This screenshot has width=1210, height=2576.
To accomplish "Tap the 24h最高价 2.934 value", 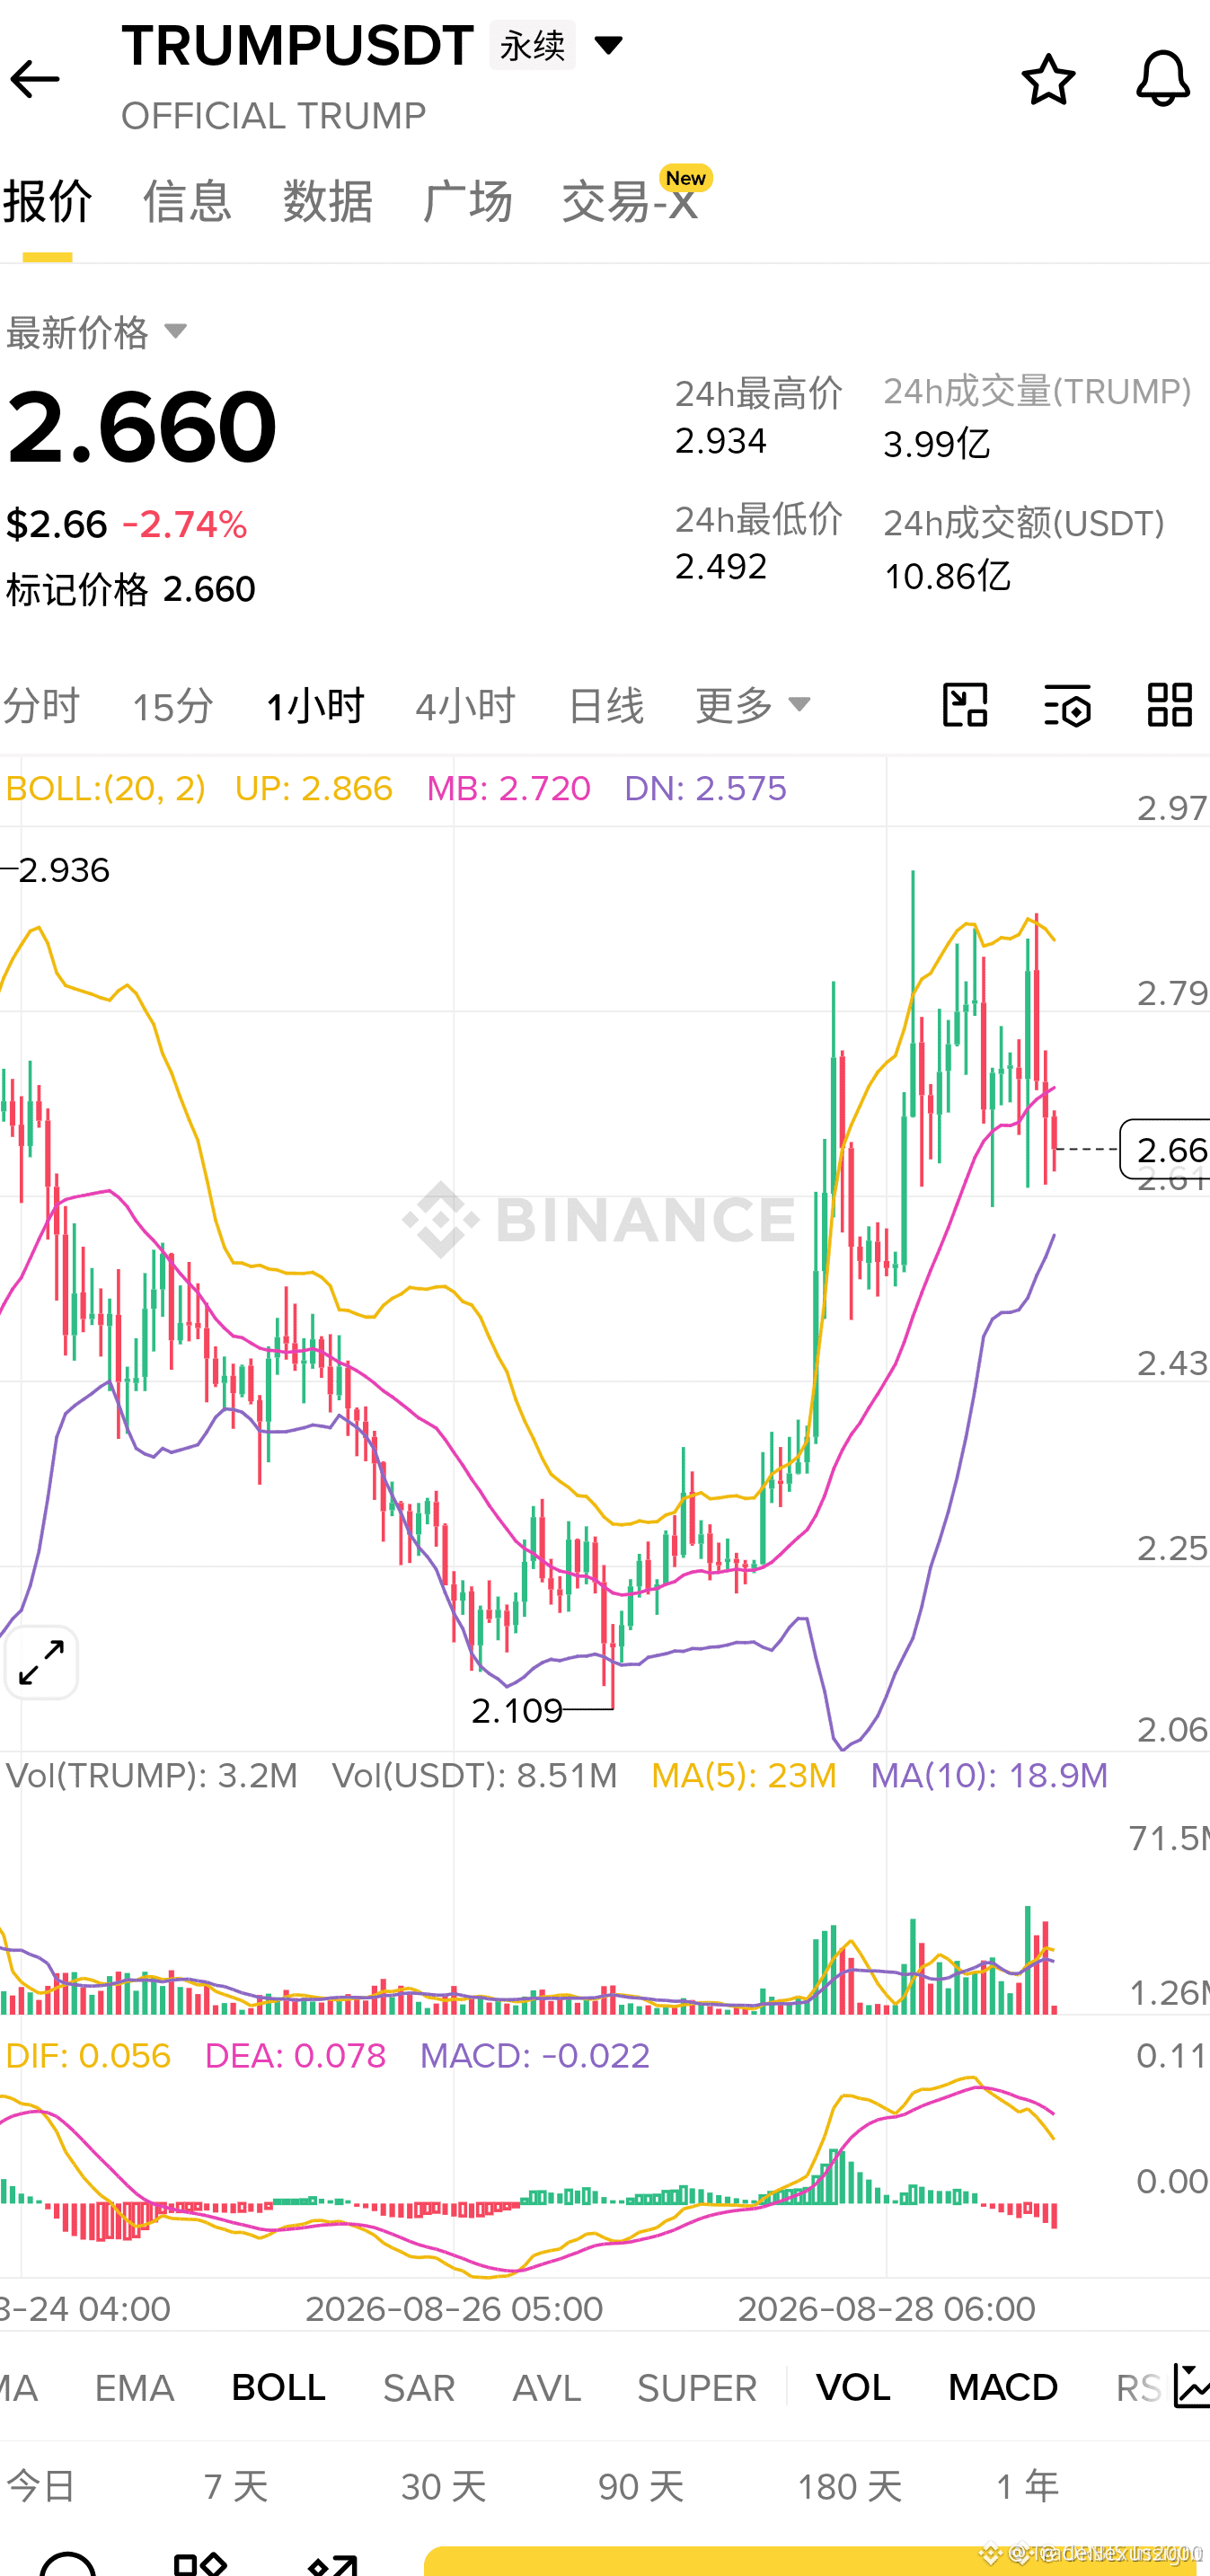I will pyautogui.click(x=720, y=441).
